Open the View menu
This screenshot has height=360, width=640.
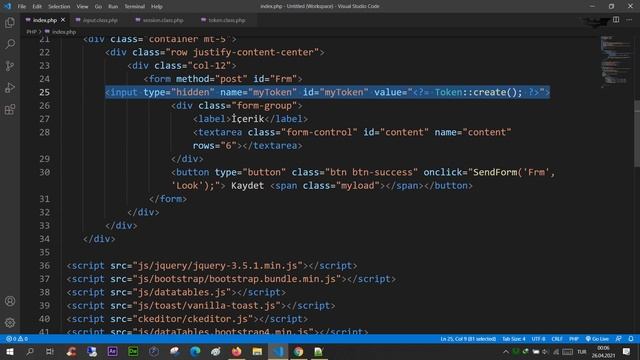(x=82, y=7)
